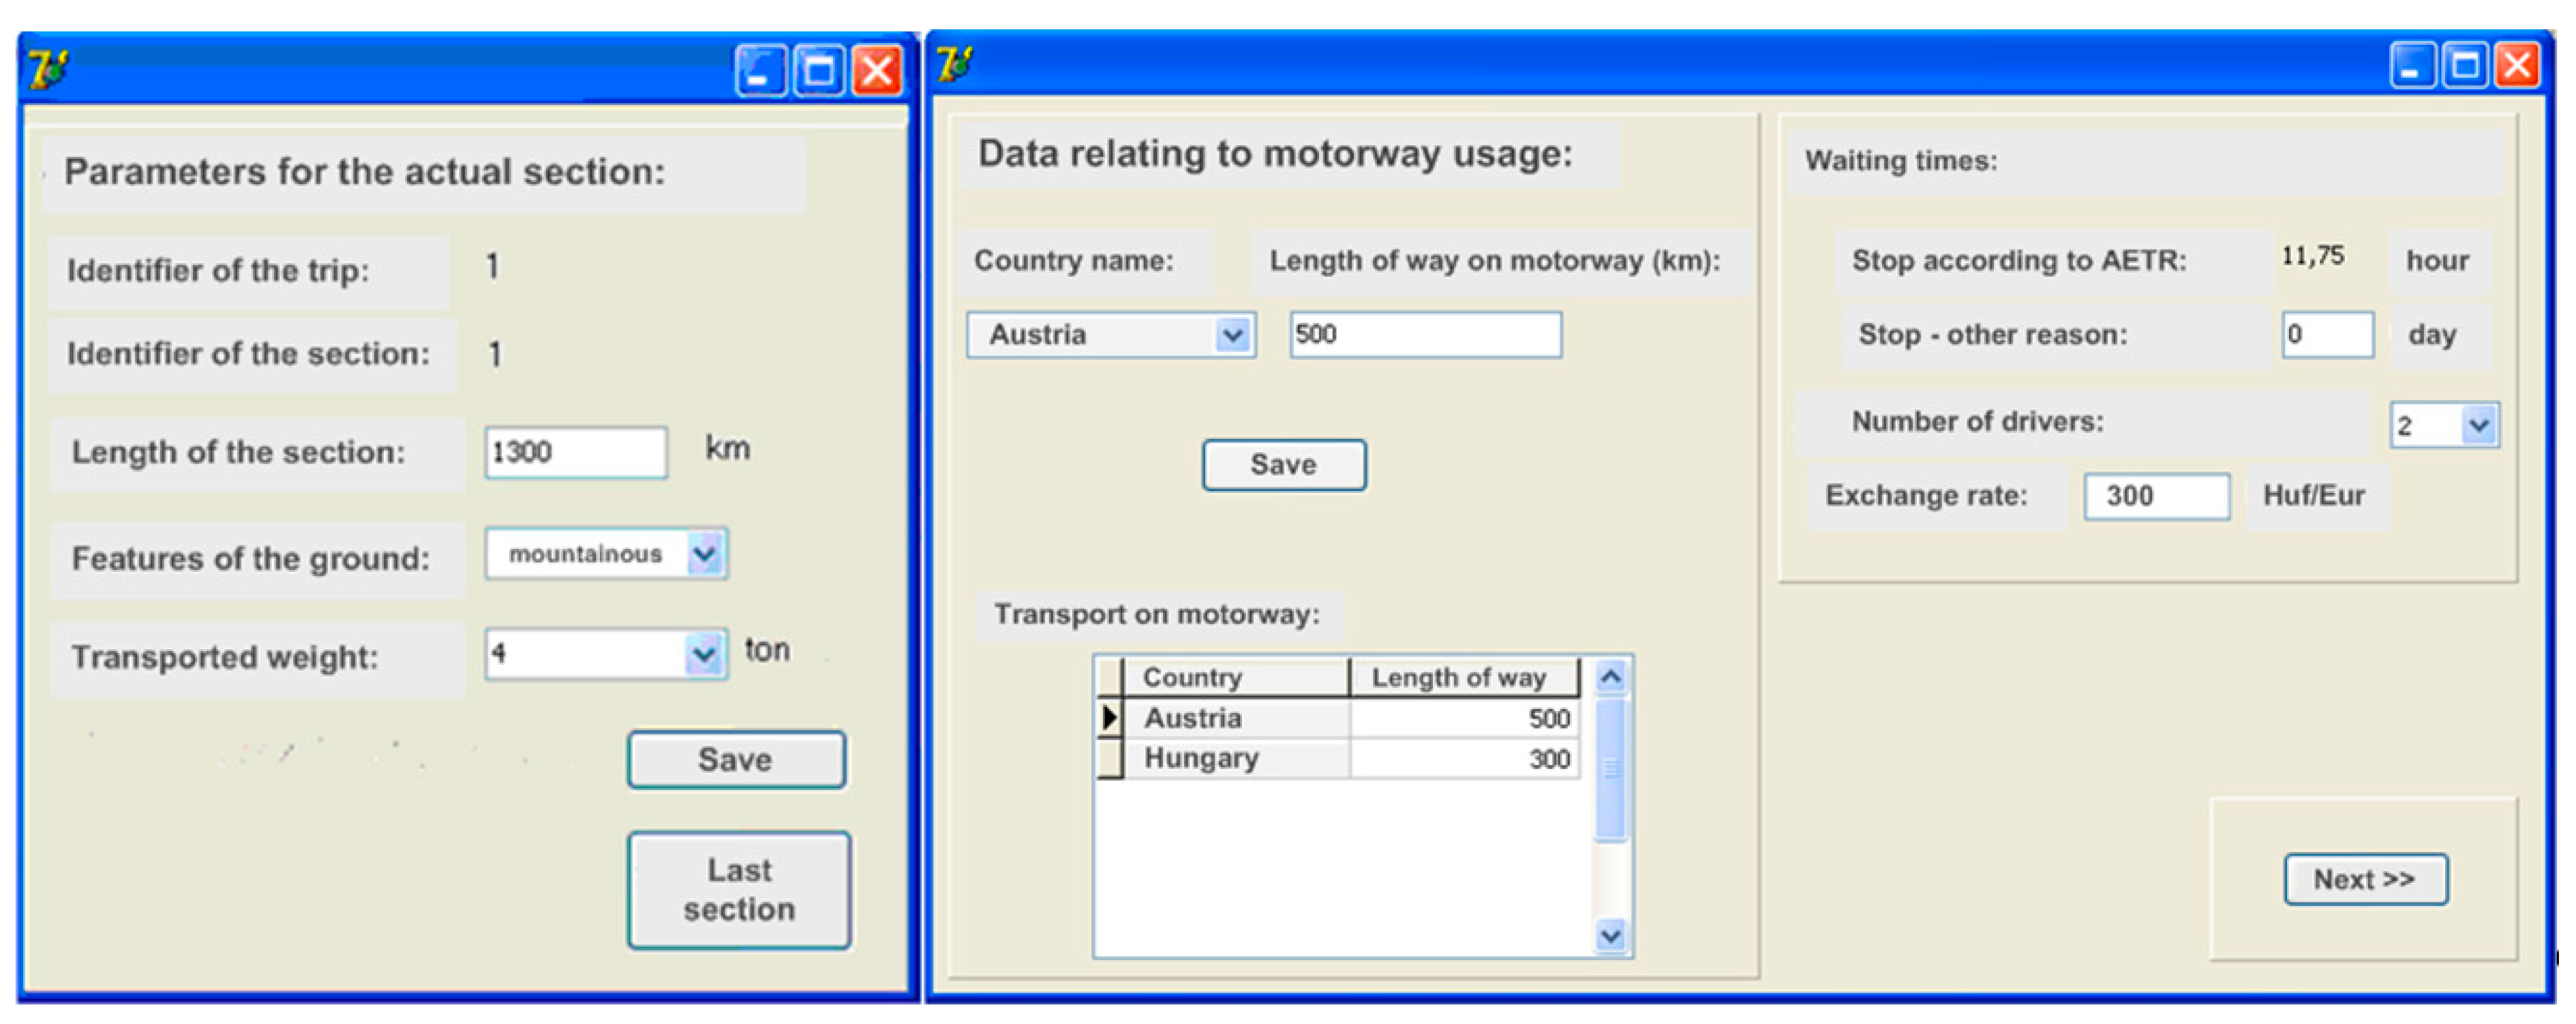The height and width of the screenshot is (1024, 2576).
Task: Minimize the motorway usage window
Action: coord(2412,66)
